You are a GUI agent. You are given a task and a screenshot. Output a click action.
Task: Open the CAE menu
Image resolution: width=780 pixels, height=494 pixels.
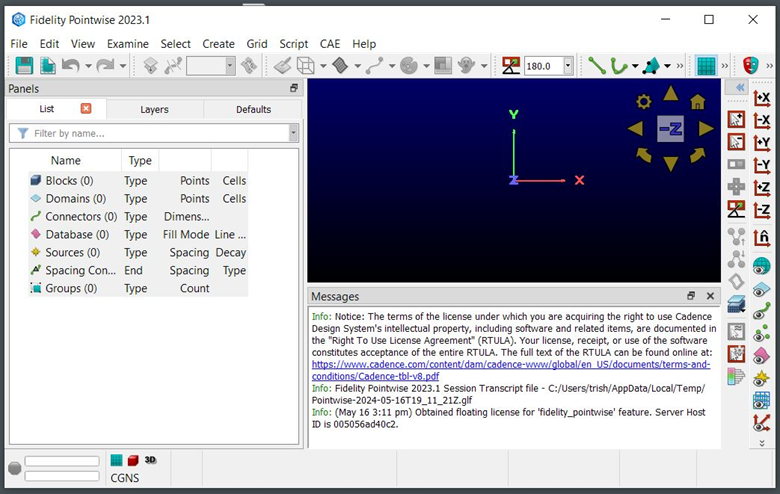click(330, 44)
